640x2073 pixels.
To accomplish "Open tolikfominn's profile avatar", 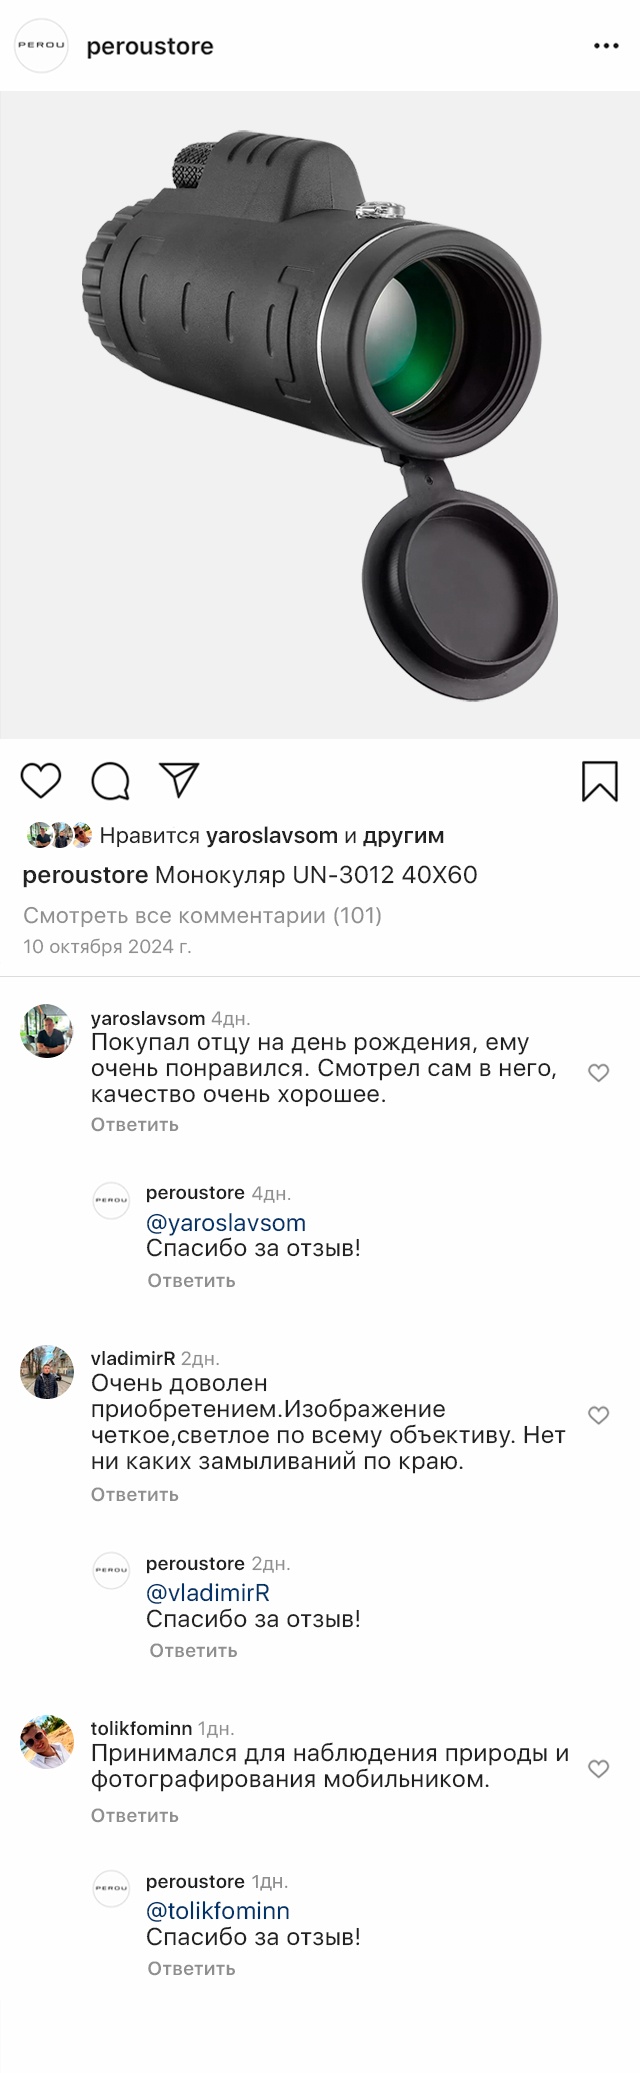I will [46, 1742].
